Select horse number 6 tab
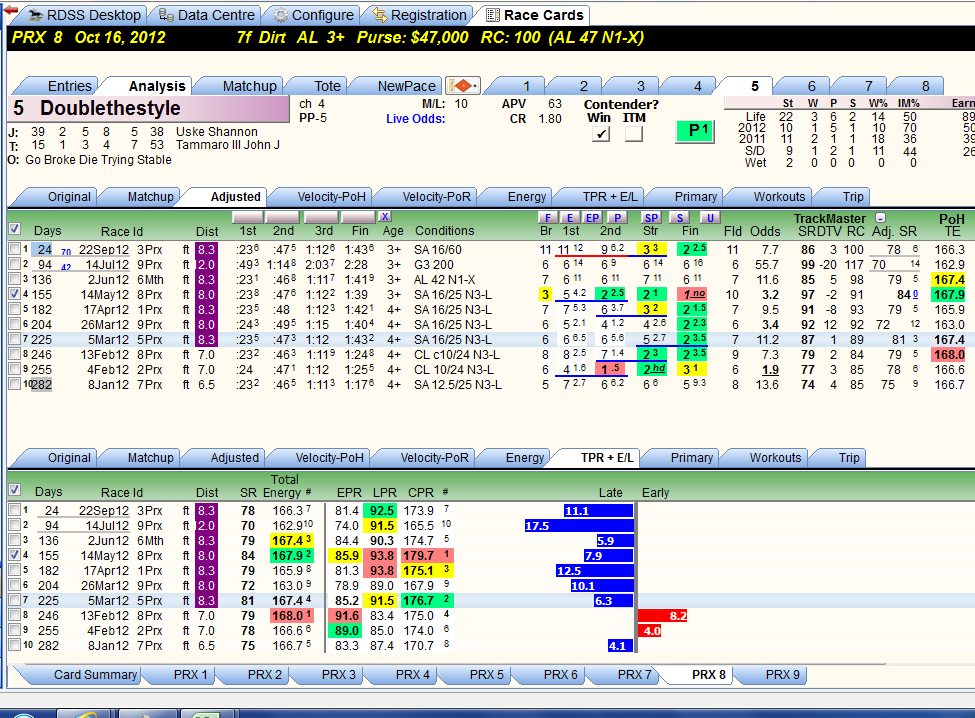Viewport: 975px width, 718px height. coord(811,86)
